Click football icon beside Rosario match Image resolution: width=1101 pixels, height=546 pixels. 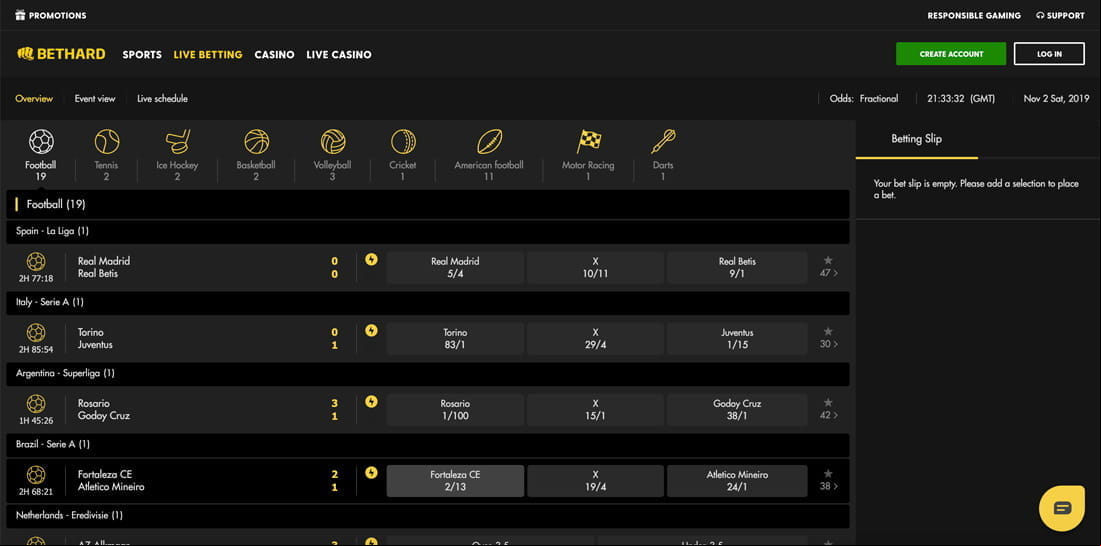pyautogui.click(x=36, y=404)
